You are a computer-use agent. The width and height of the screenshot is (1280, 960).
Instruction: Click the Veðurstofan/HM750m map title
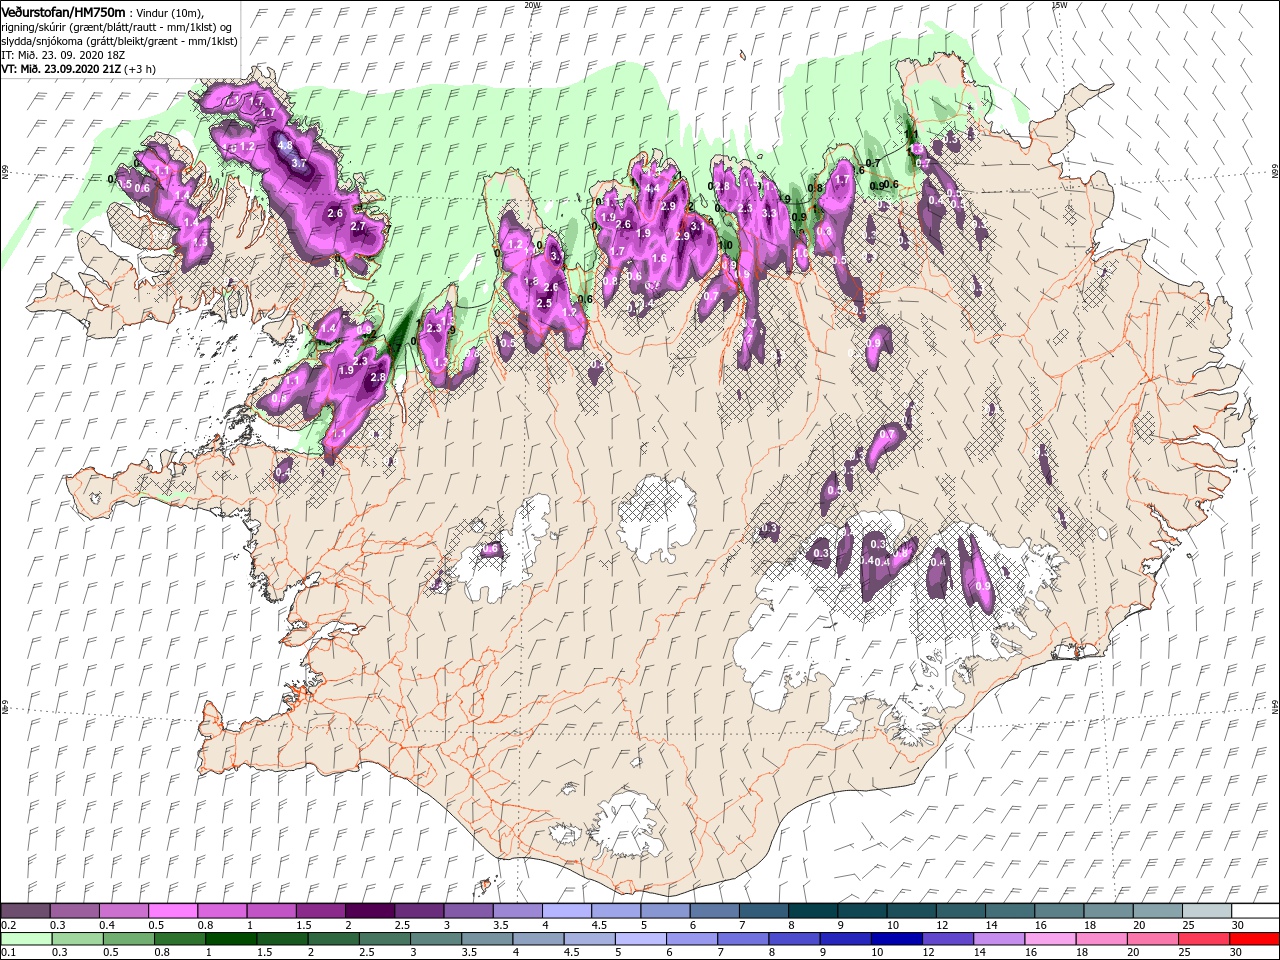coord(63,11)
